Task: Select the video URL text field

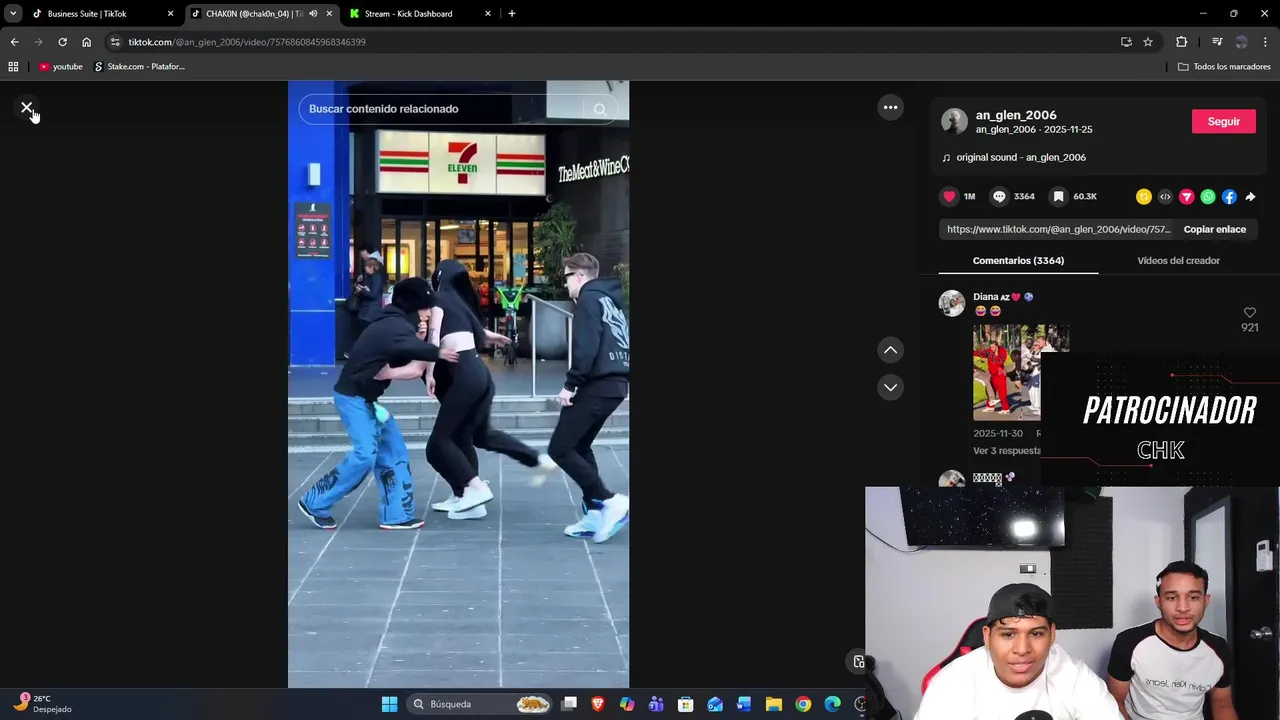Action: [1058, 229]
